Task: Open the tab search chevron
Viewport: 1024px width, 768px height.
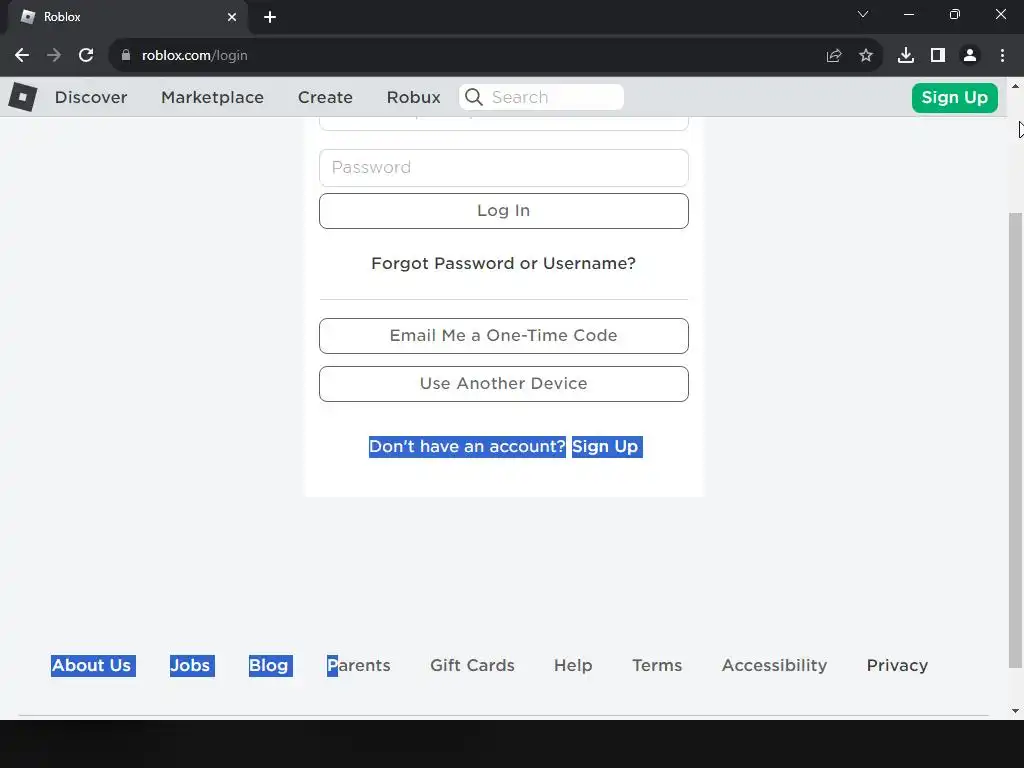Action: click(863, 14)
